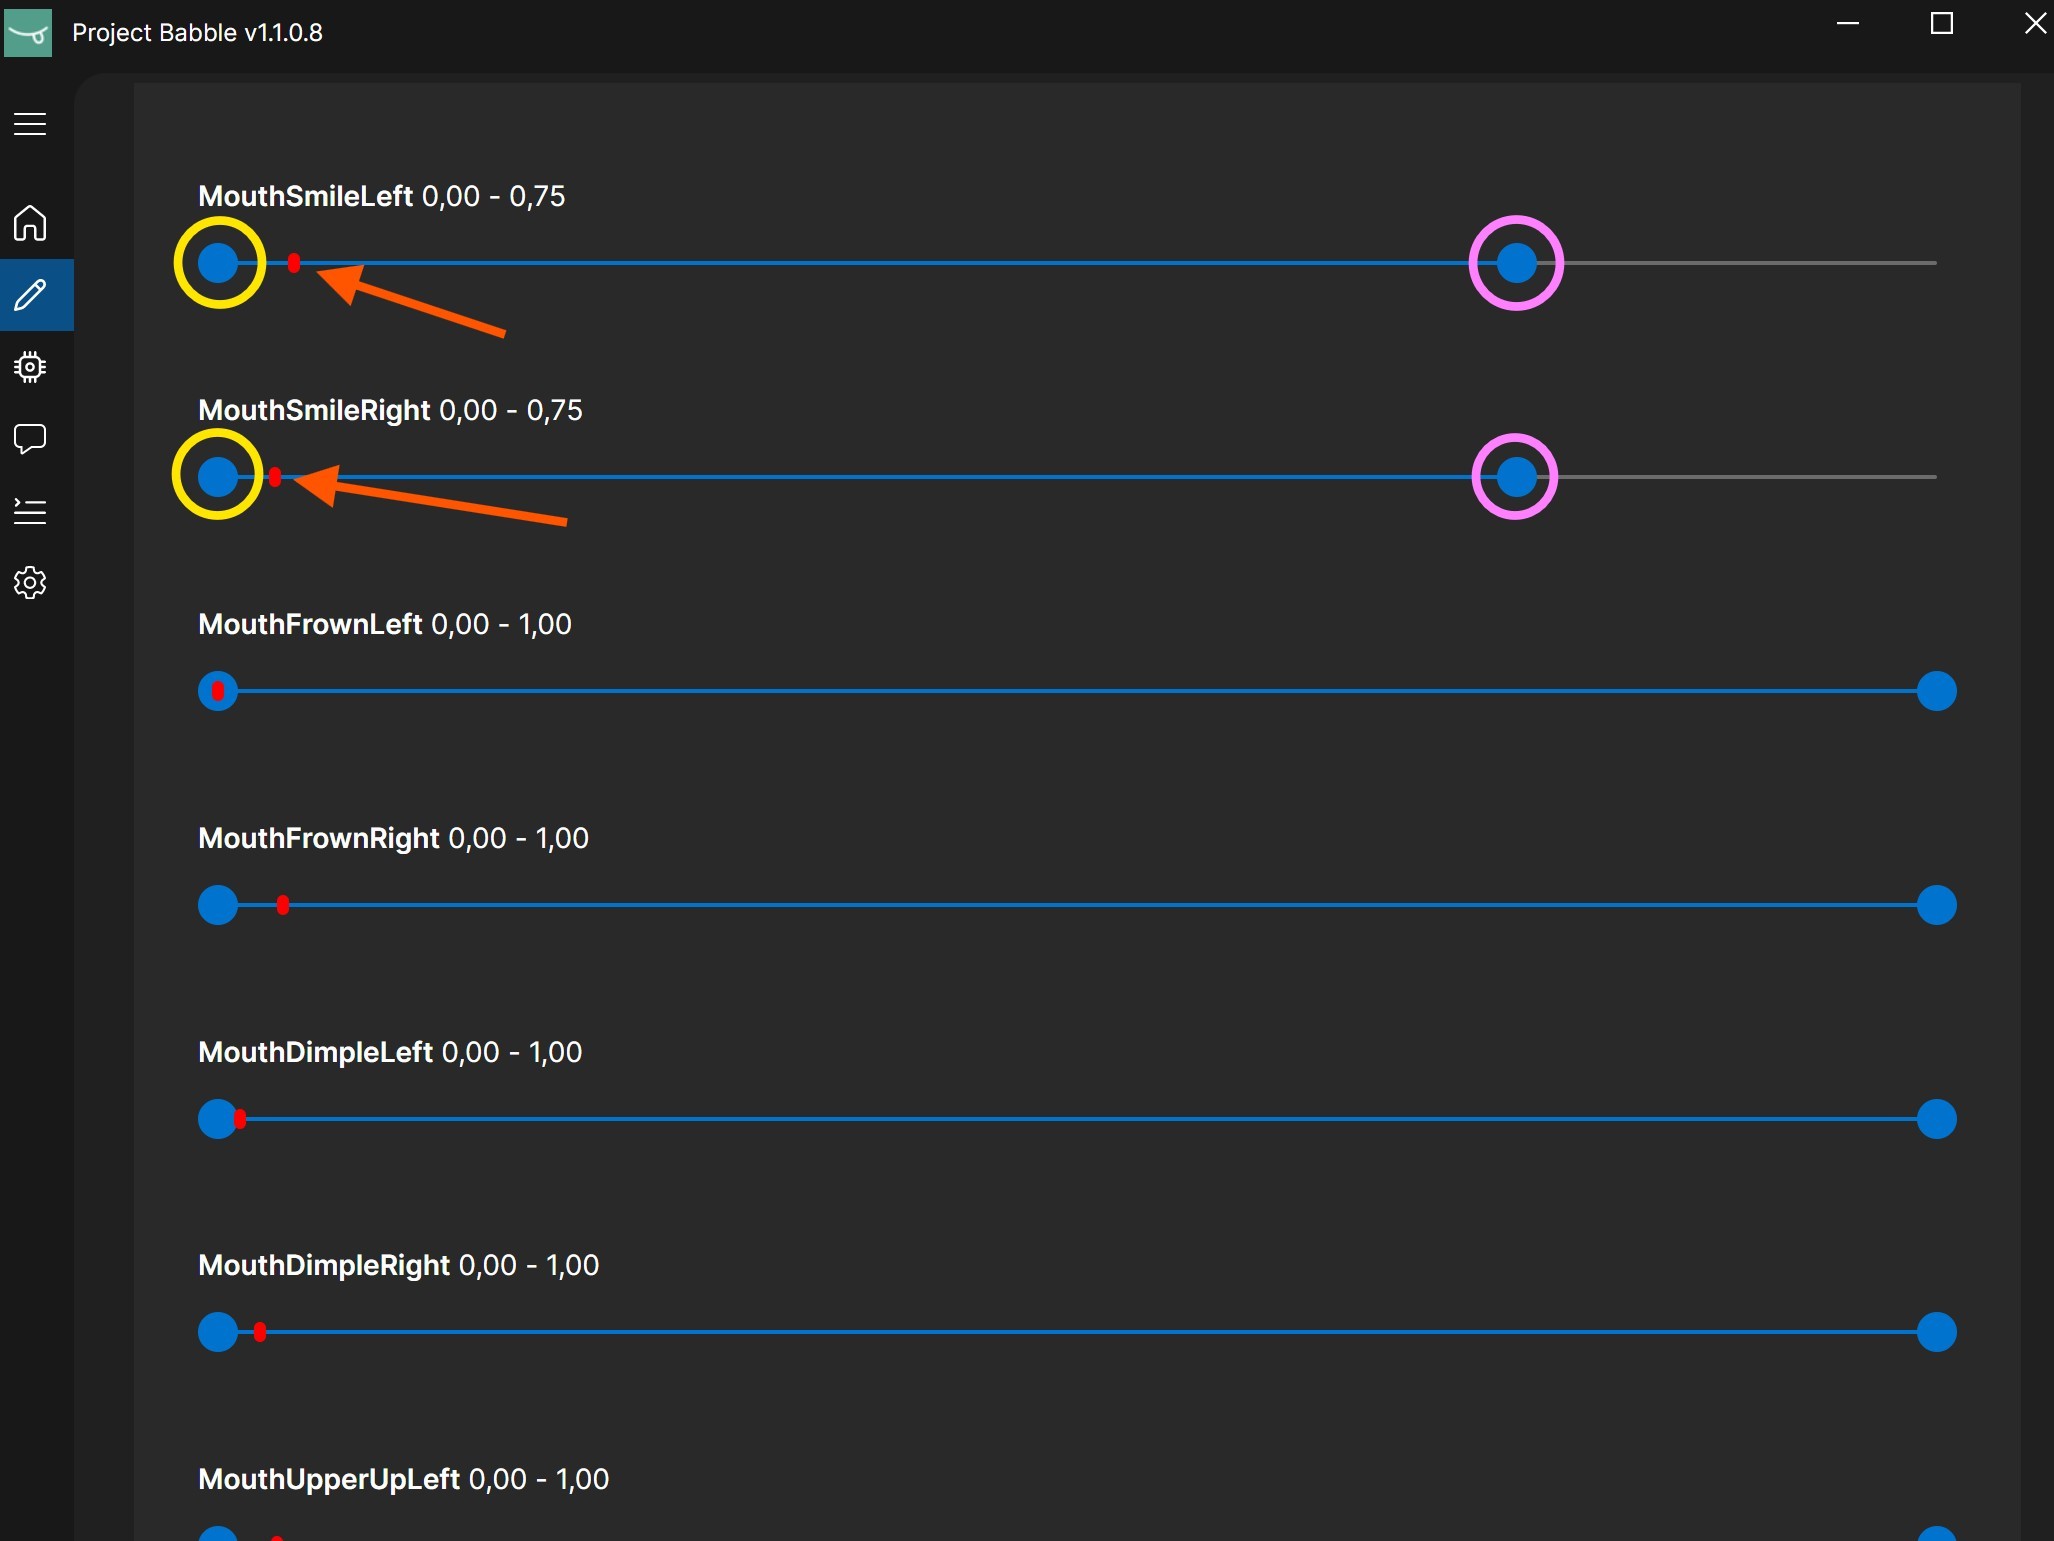Screen dimensions: 2054x1541
Task: Click the MouthFrownRight left-side handle
Action: [x=217, y=905]
